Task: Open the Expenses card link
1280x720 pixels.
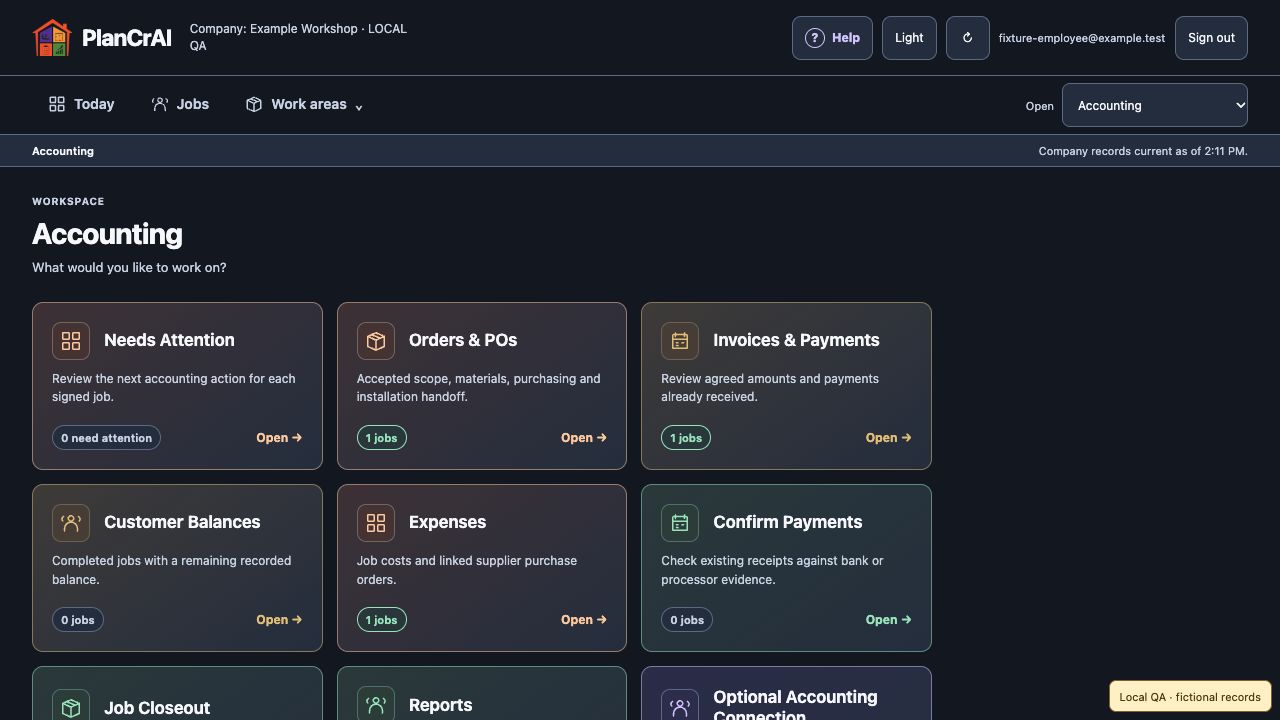Action: [584, 620]
